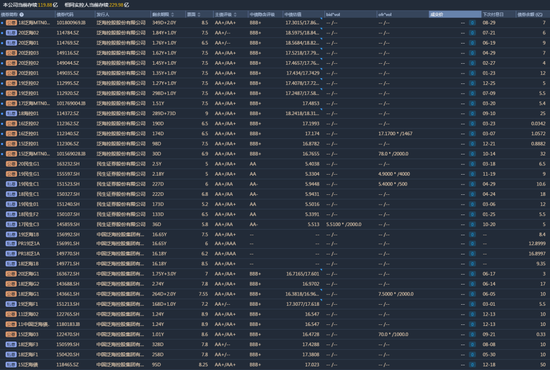Click the issuer name in row 151240.SH

(x=121, y=204)
